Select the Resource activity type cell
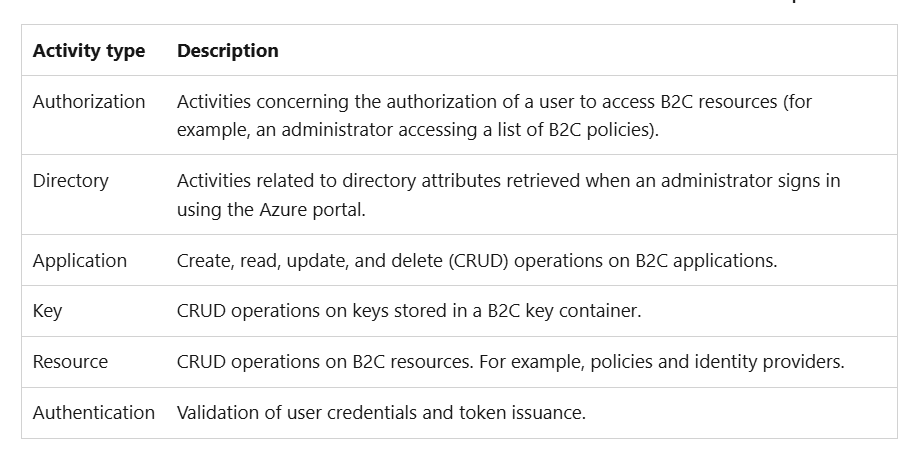The width and height of the screenshot is (921, 459). [70, 361]
